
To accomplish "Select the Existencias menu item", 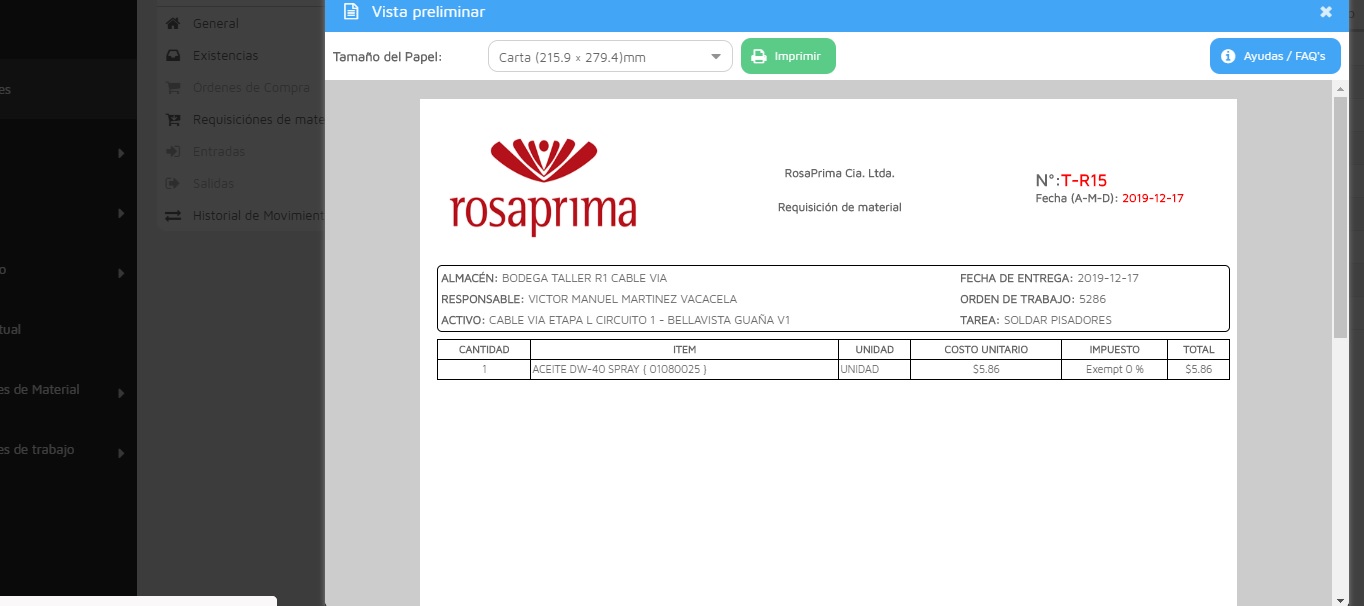I will [x=225, y=55].
